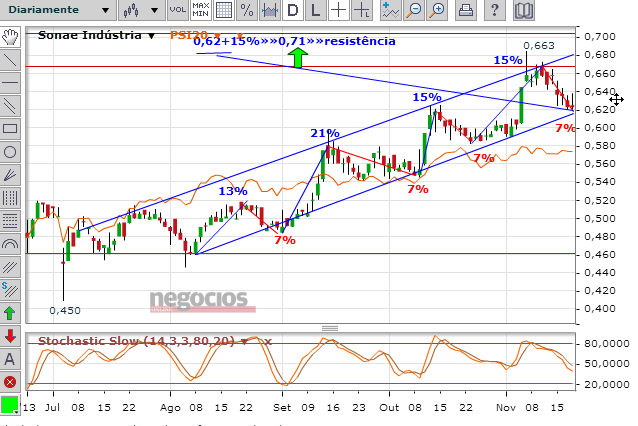Select the S speed lines tool
638x426 pixels.
pyautogui.click(x=10, y=290)
